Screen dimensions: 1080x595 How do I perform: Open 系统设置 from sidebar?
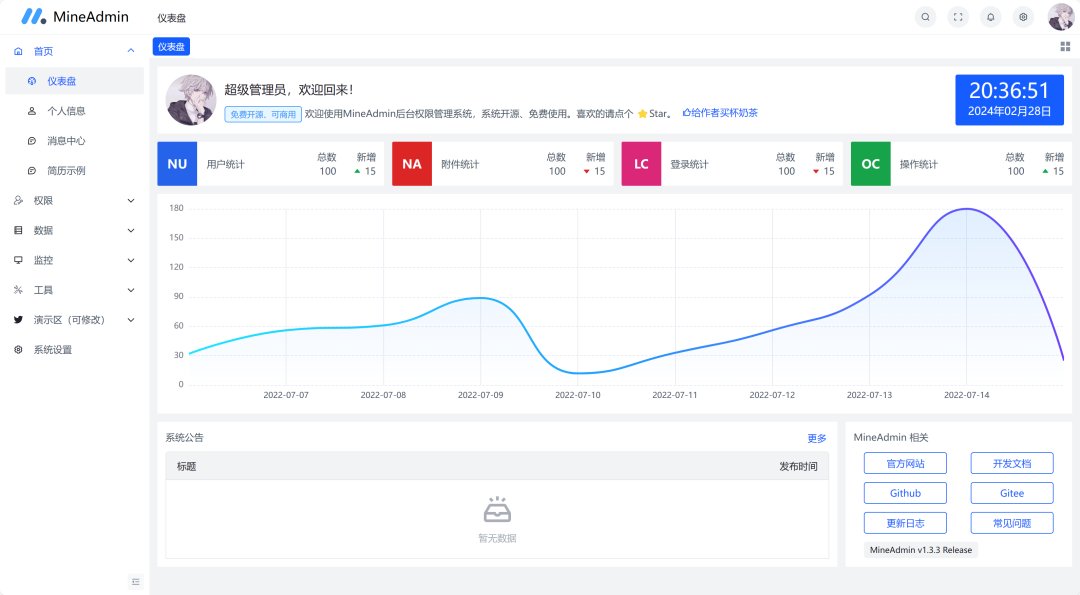(x=53, y=350)
